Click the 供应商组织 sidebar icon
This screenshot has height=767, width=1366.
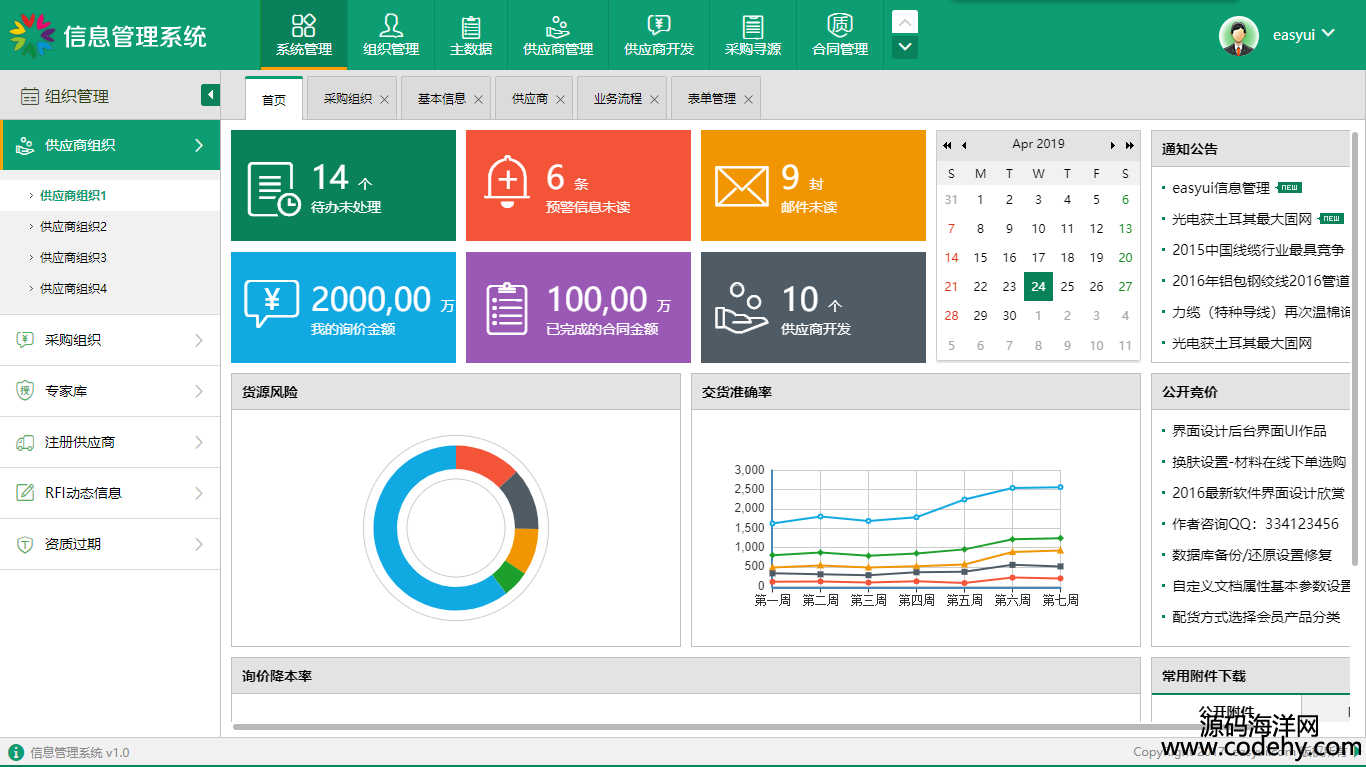pyautogui.click(x=26, y=146)
